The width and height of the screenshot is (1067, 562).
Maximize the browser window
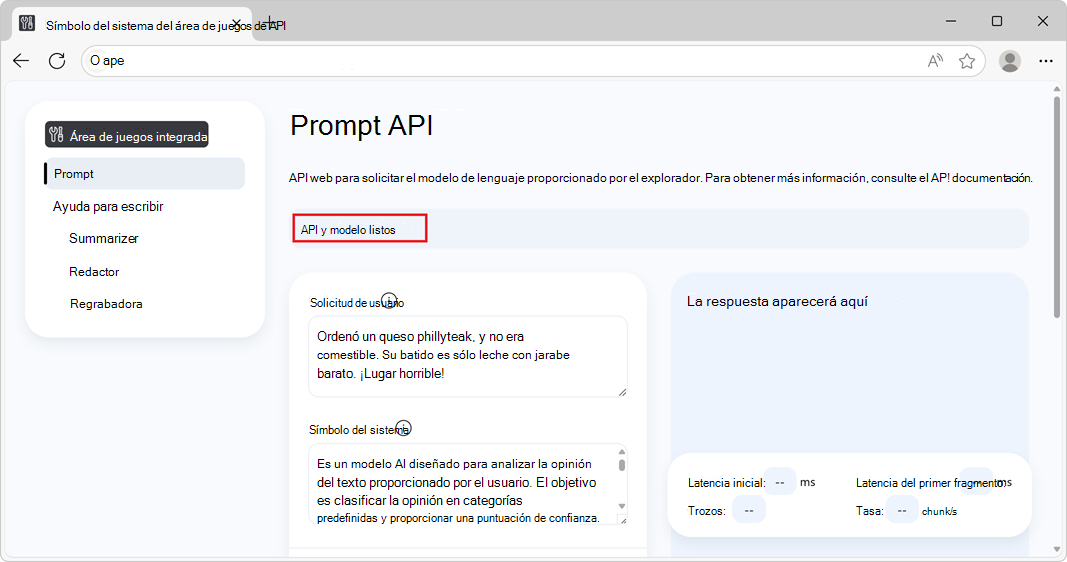click(x=997, y=21)
